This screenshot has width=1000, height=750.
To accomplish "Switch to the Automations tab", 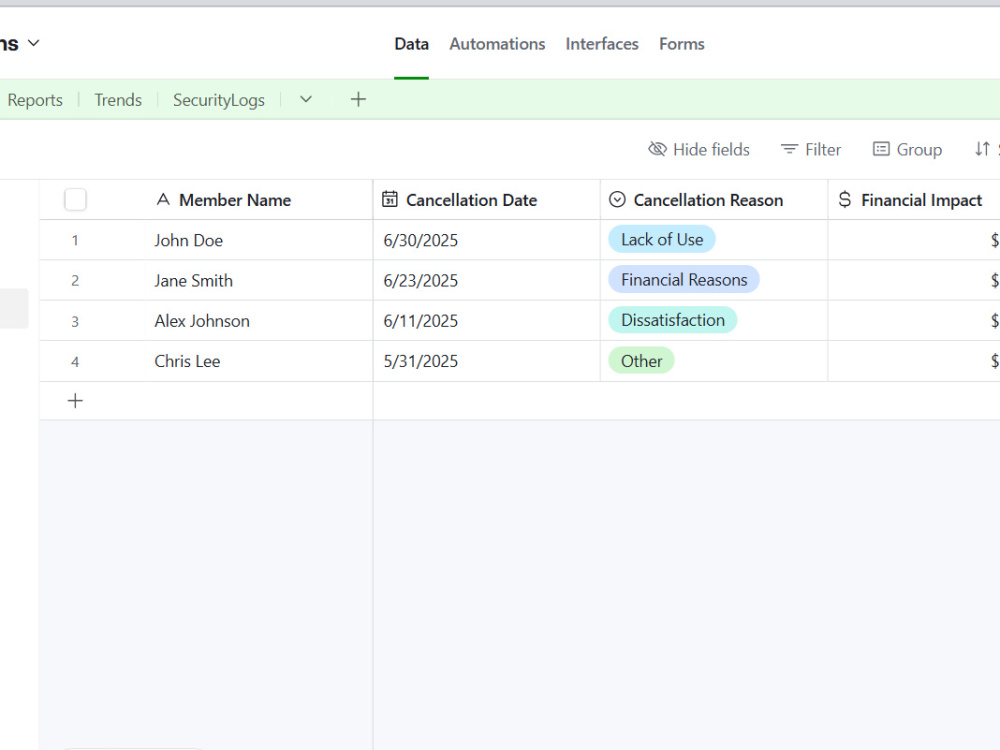I will [x=497, y=44].
